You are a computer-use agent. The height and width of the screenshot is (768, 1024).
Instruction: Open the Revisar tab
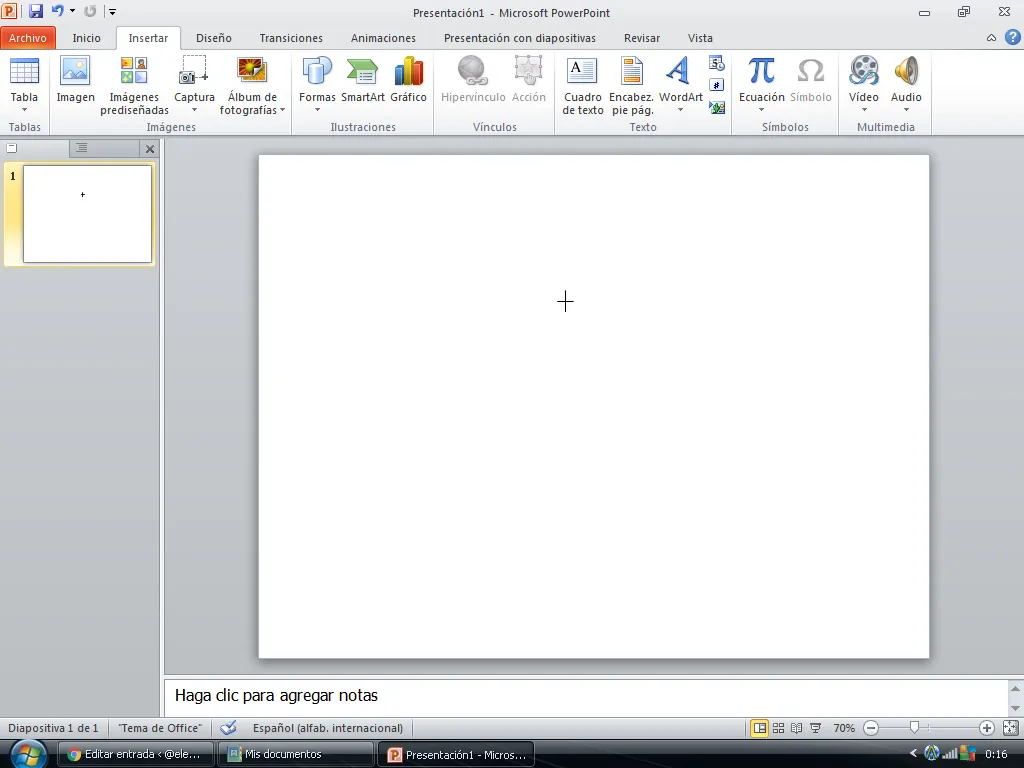click(641, 38)
